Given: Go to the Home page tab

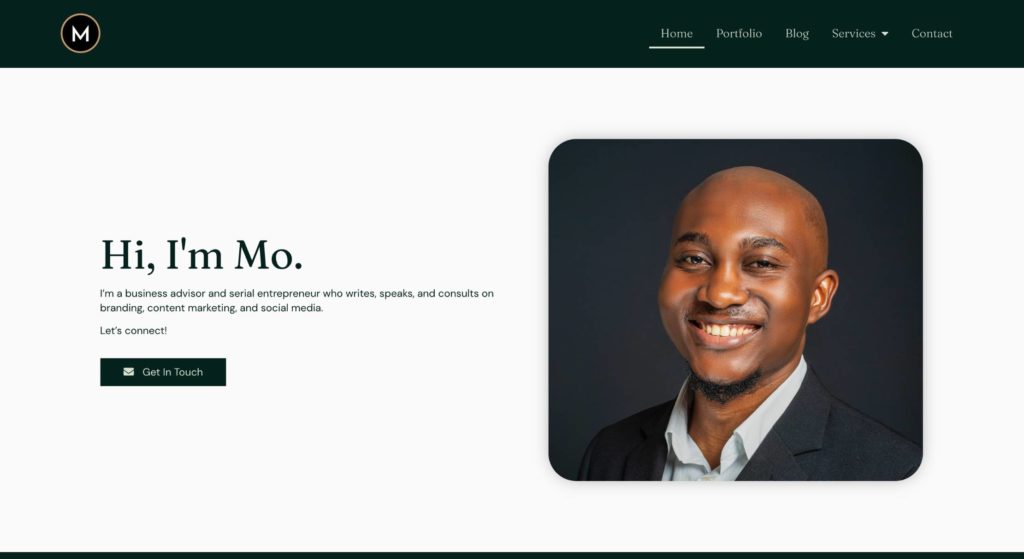Looking at the screenshot, I should point(677,33).
